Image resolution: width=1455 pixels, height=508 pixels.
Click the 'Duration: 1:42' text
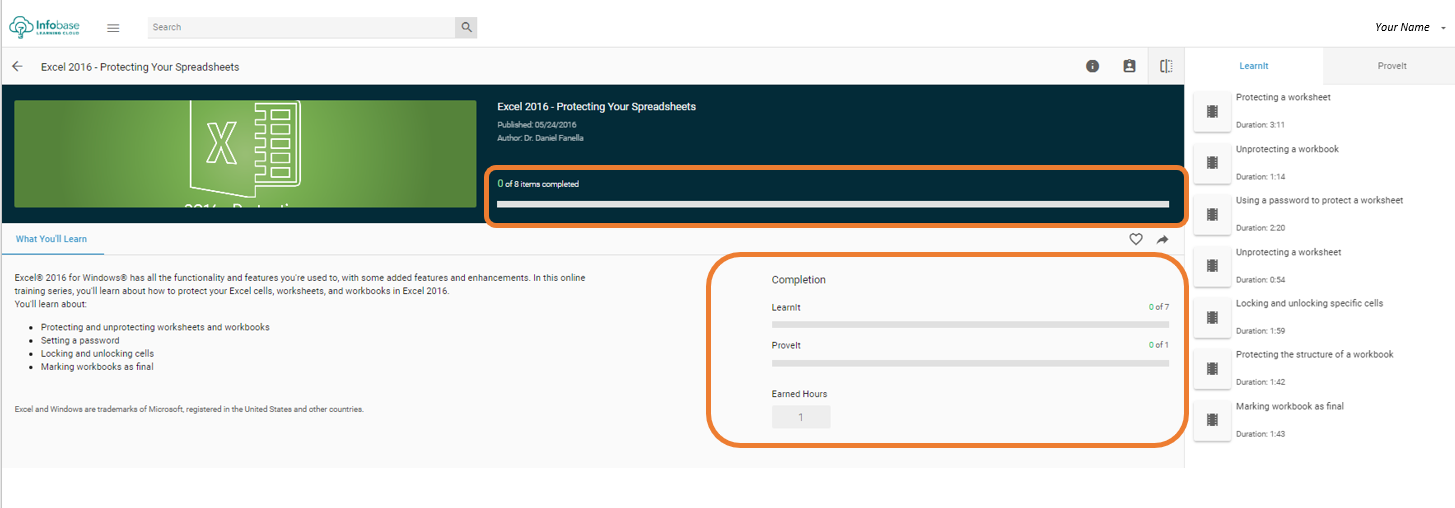click(1260, 382)
